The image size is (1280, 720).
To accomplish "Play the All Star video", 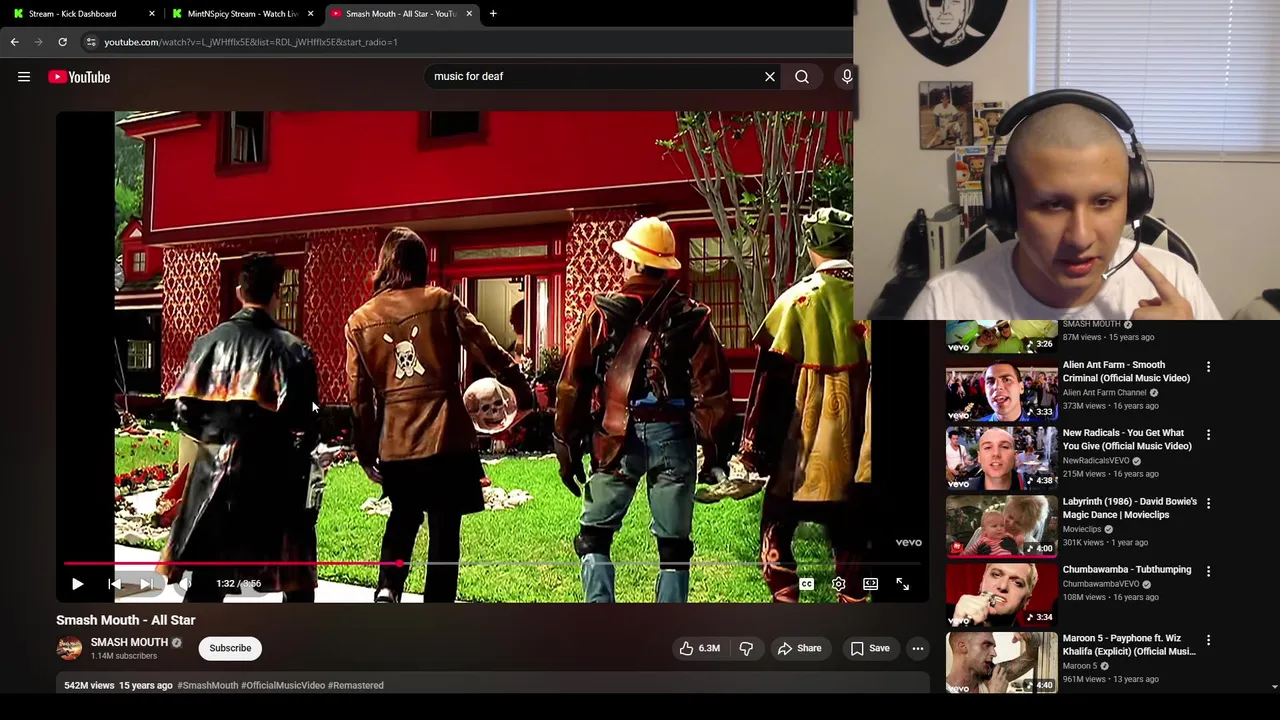I will click(77, 584).
